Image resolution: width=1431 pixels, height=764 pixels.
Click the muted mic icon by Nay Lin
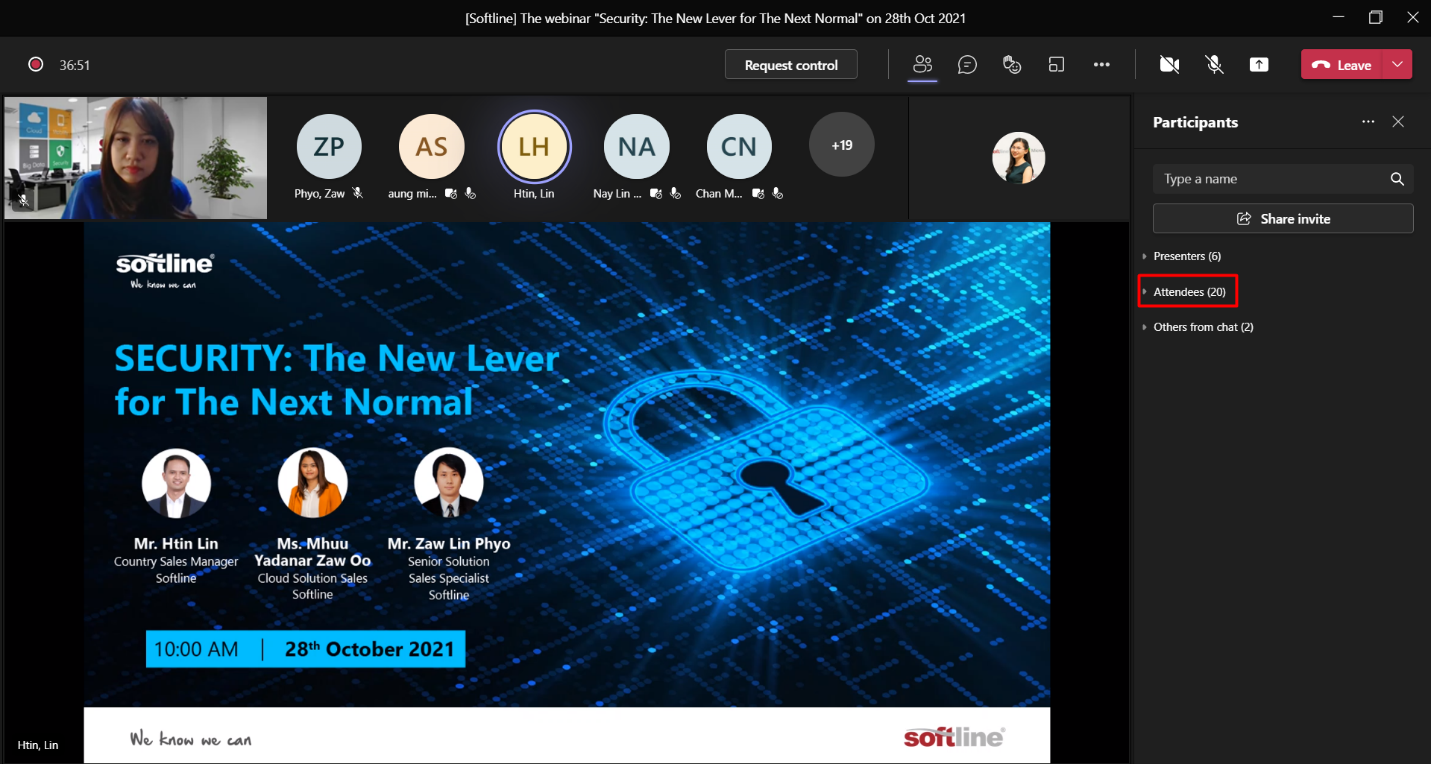tap(674, 193)
